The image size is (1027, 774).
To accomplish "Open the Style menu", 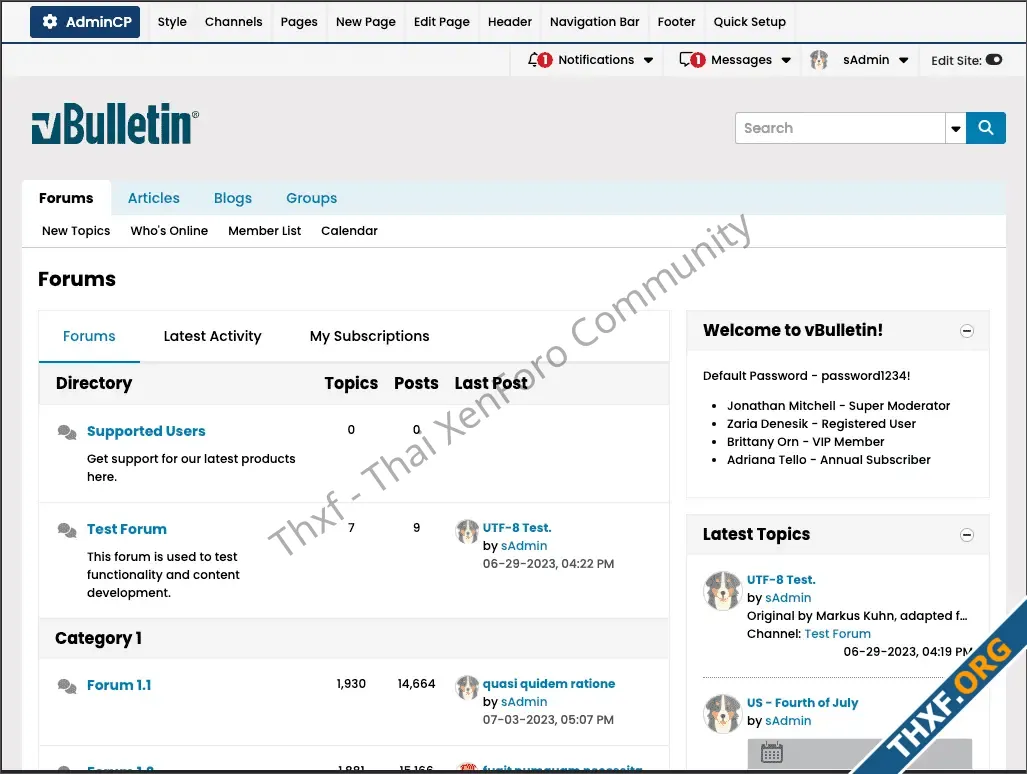I will point(172,22).
